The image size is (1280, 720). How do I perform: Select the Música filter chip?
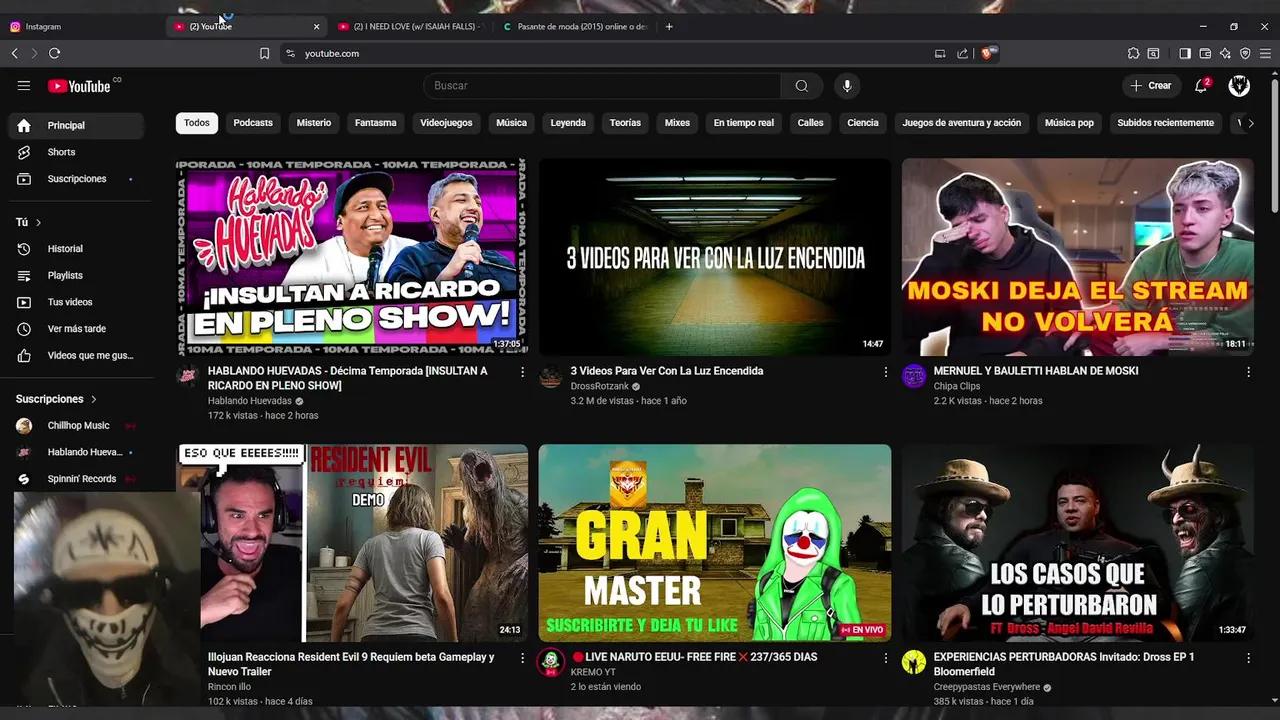pyautogui.click(x=511, y=123)
